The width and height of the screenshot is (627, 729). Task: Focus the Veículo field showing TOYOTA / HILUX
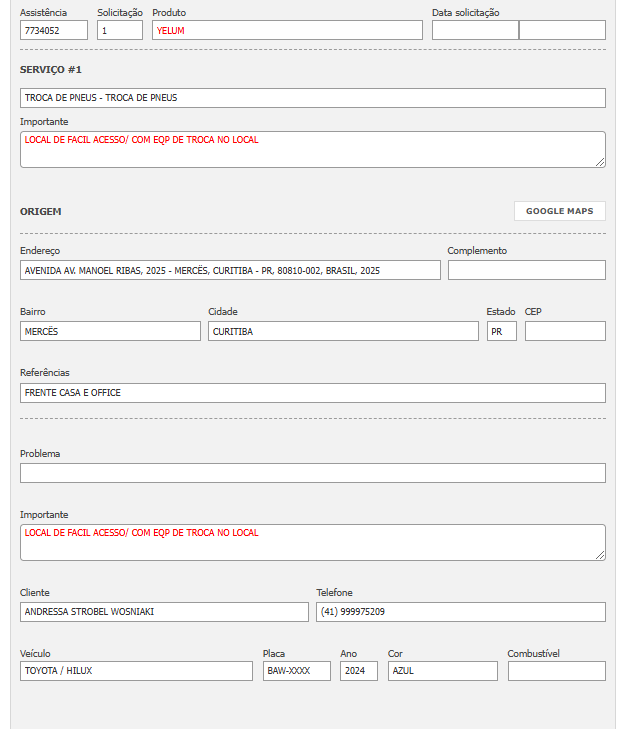click(x=136, y=671)
